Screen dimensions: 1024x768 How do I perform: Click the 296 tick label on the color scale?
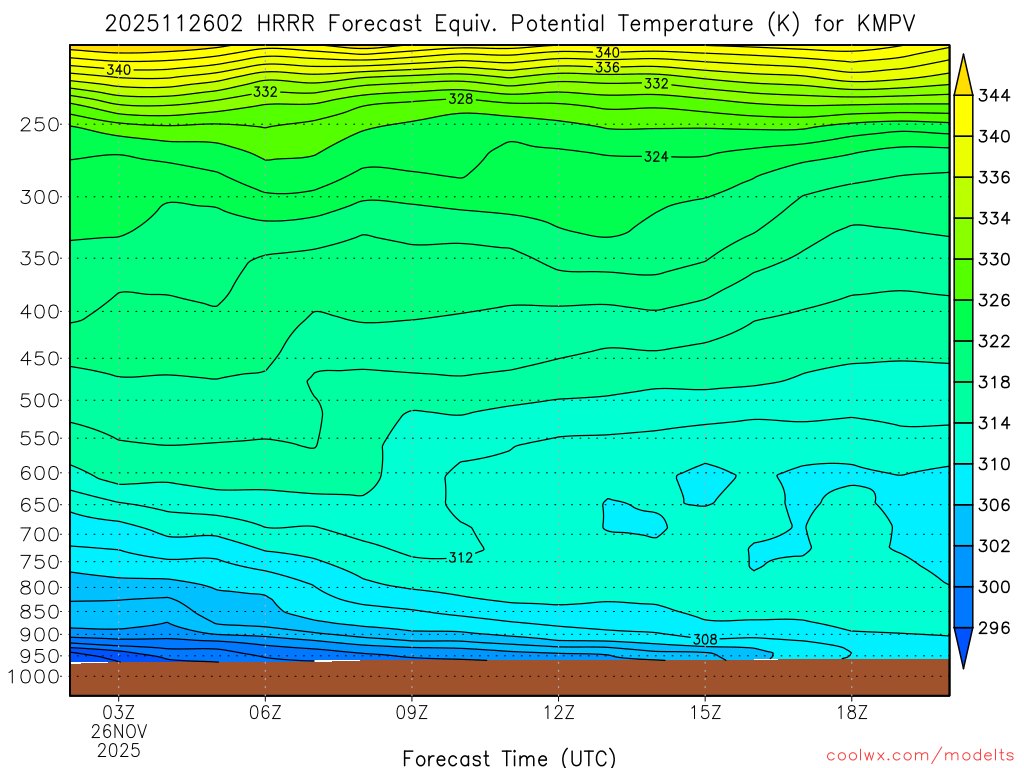click(x=994, y=628)
